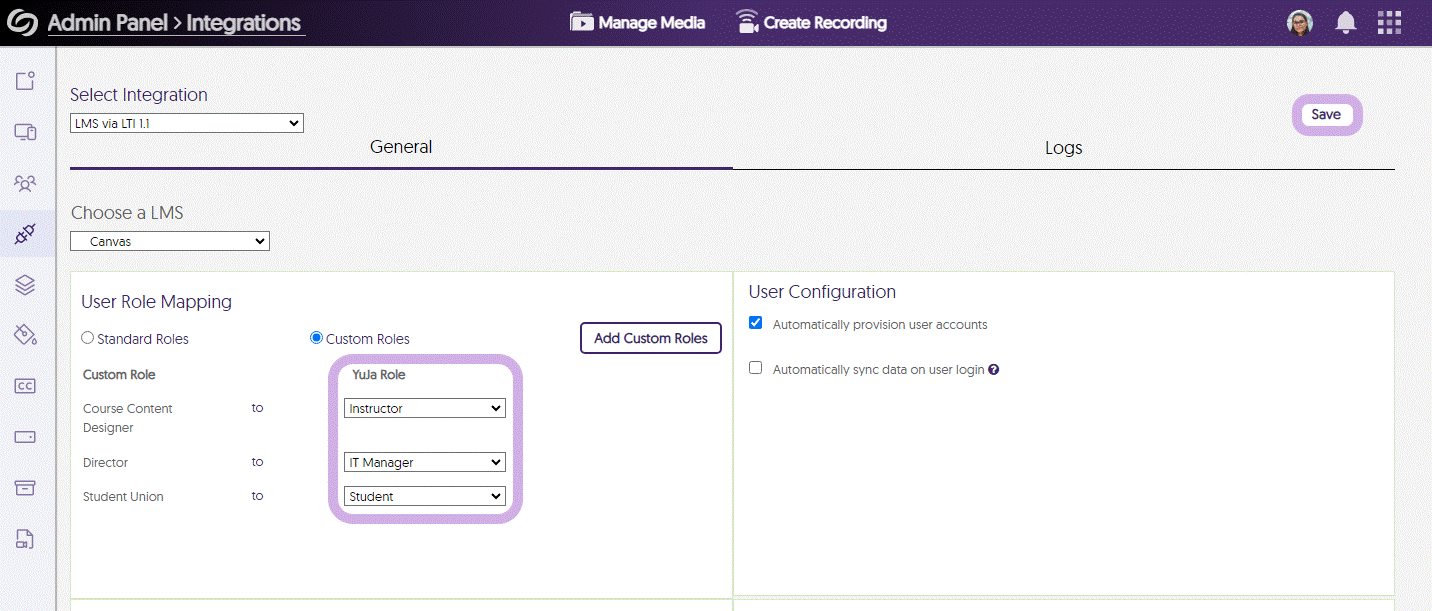The image size is (1432, 611).
Task: Click the Add Custom Roles button
Action: pos(650,338)
